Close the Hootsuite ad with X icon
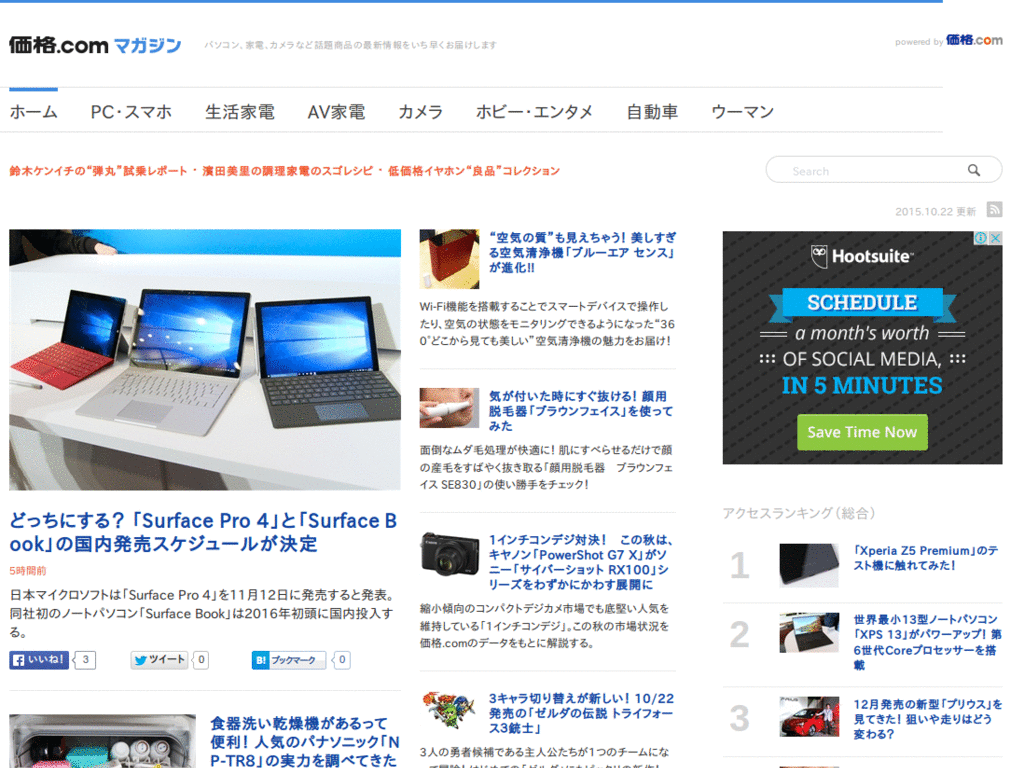This screenshot has width=1024, height=768. (x=995, y=238)
